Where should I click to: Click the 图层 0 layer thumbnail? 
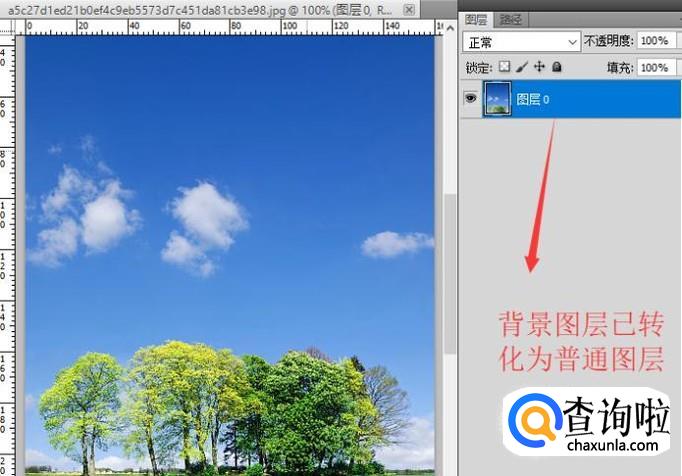click(497, 100)
